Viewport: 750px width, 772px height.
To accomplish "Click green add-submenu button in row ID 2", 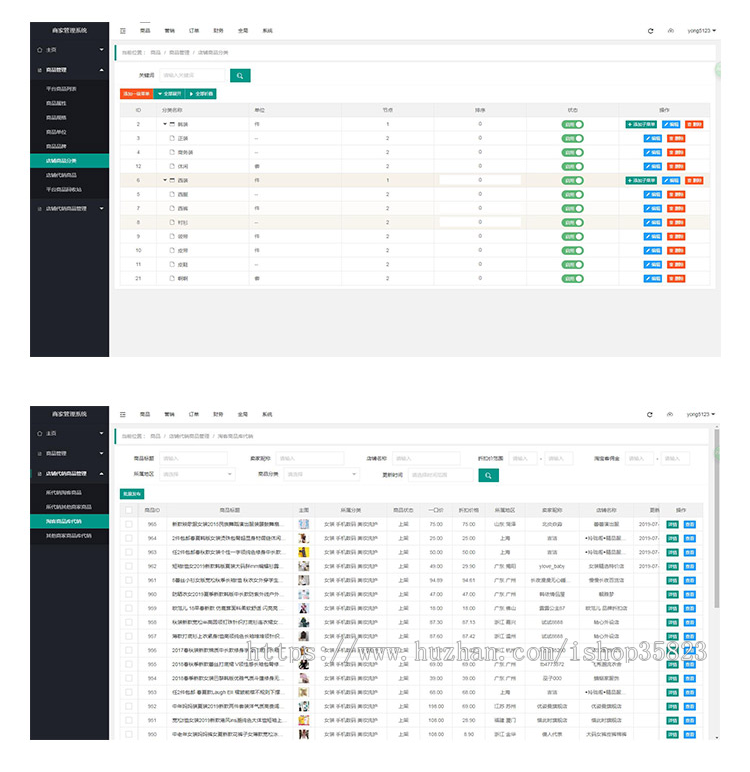I will 641,124.
